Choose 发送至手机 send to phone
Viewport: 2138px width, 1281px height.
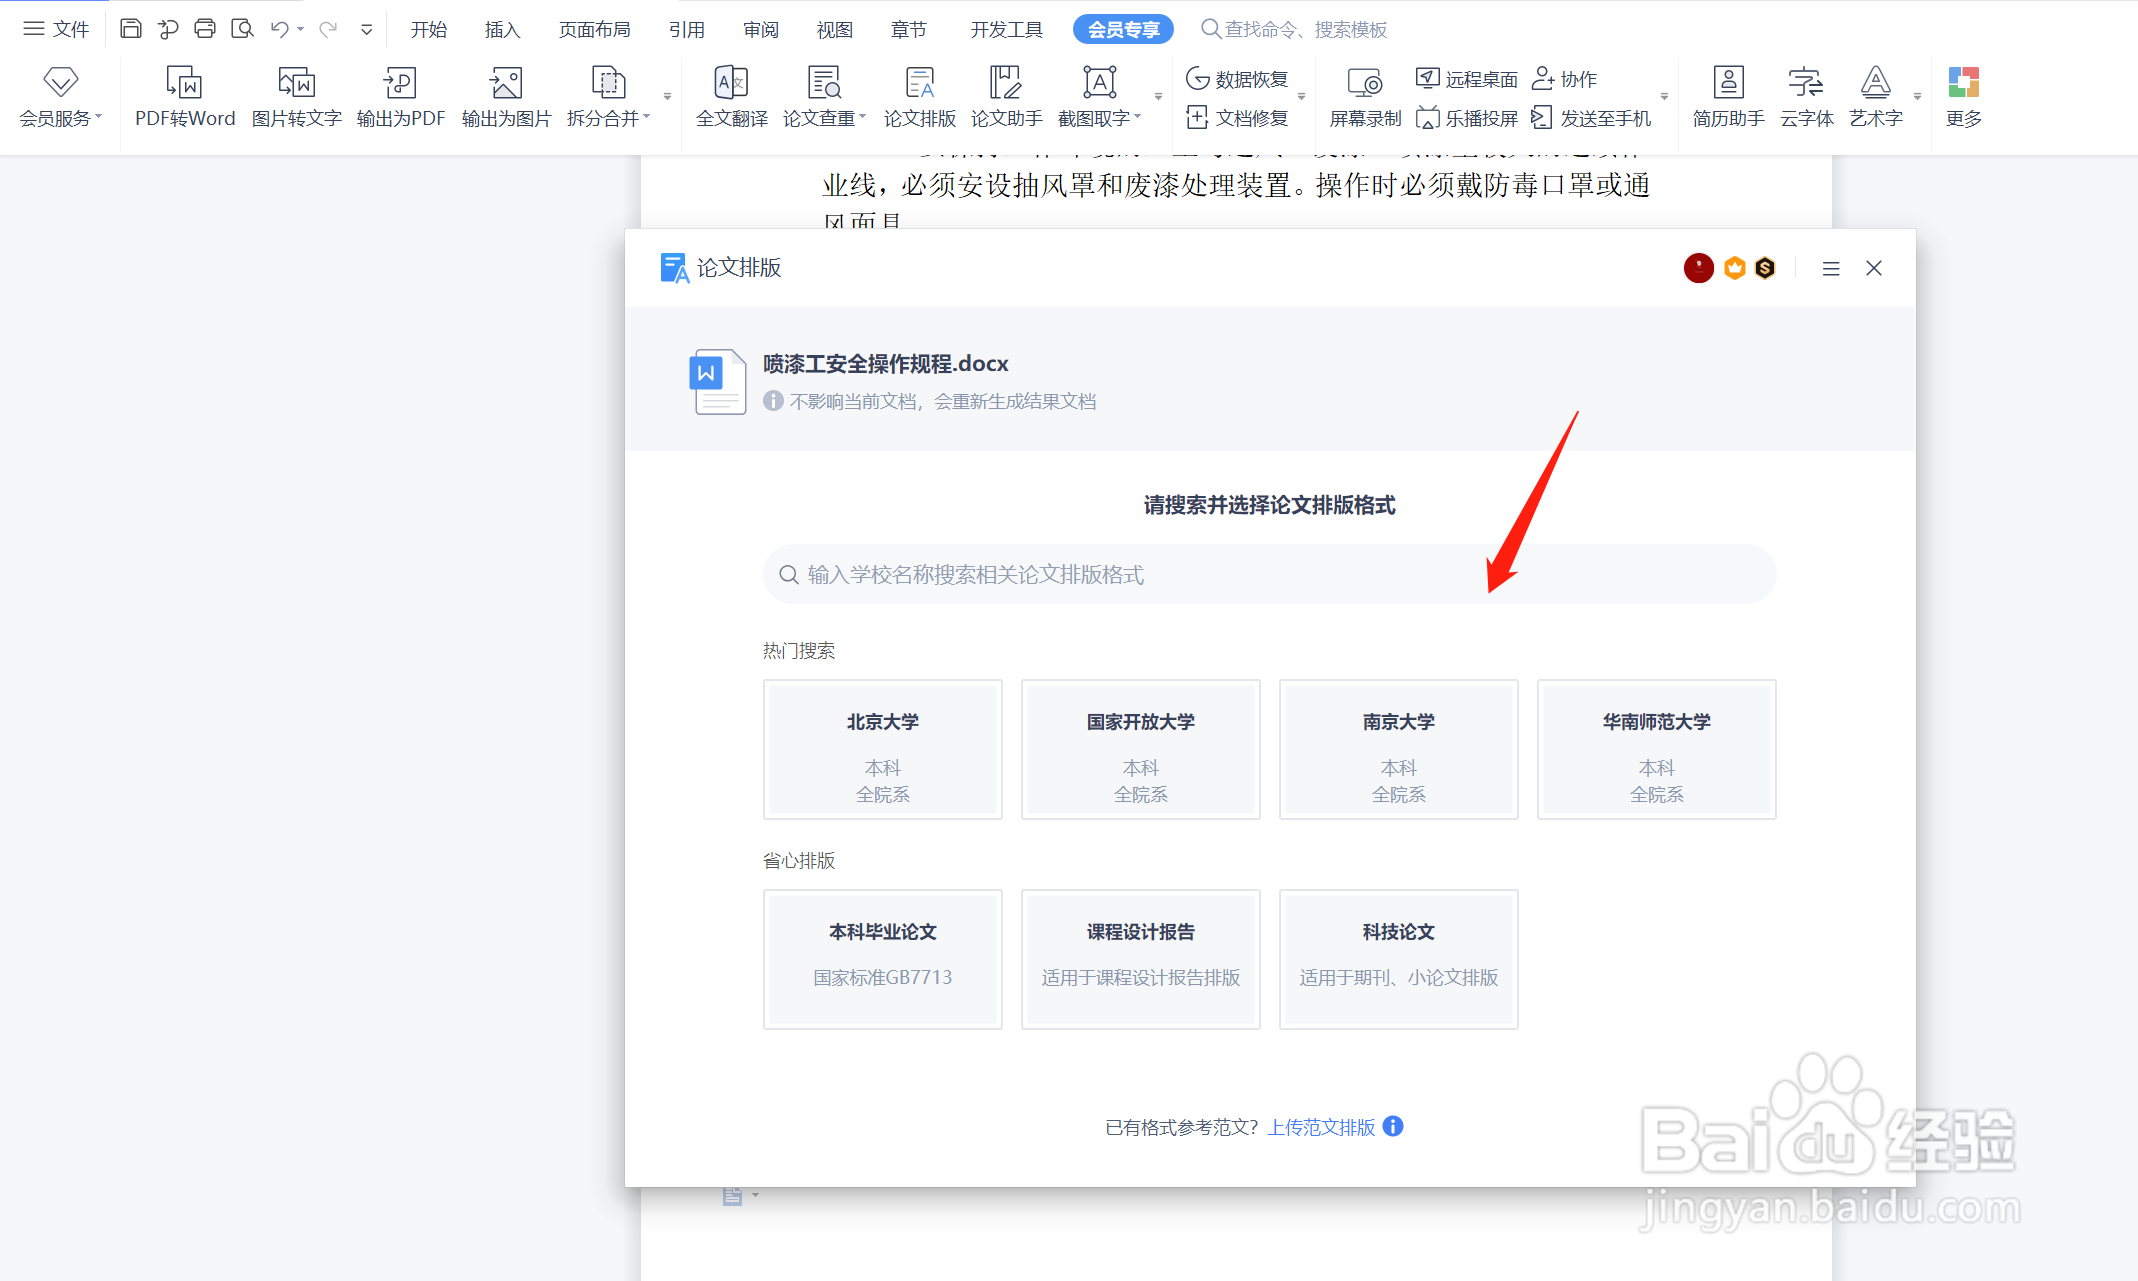[x=1591, y=118]
